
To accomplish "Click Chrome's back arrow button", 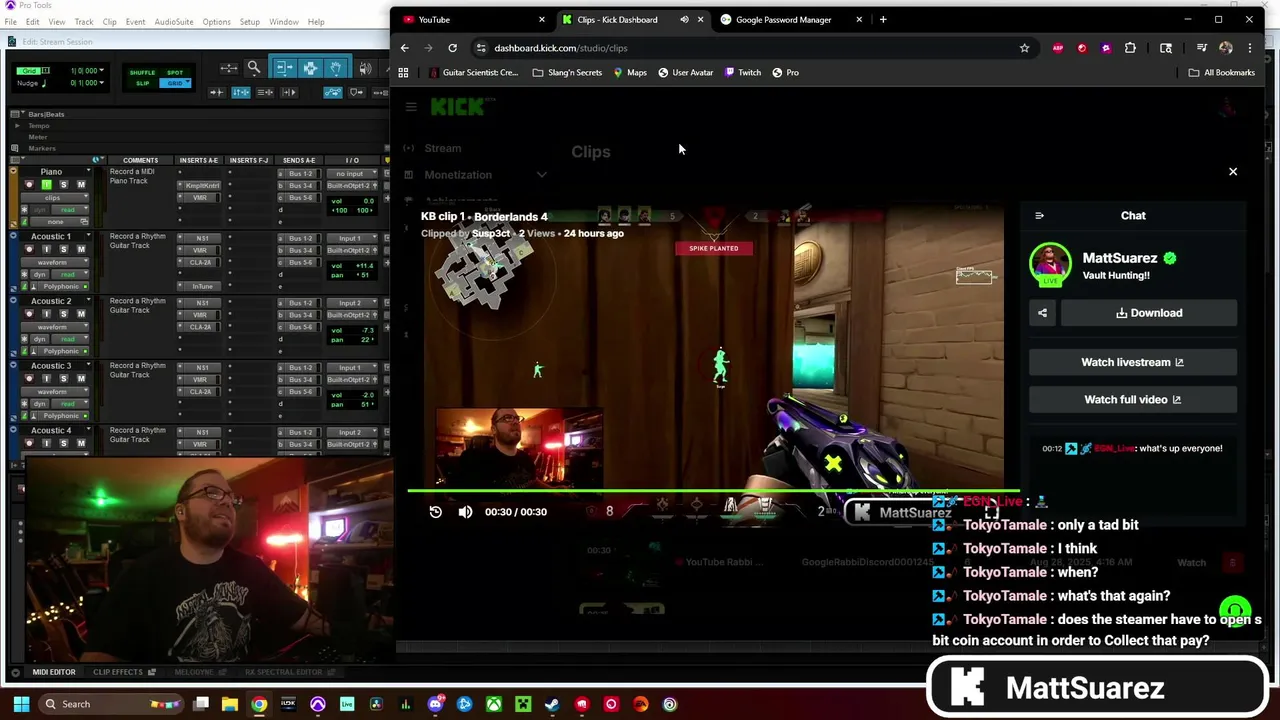I will tap(404, 48).
